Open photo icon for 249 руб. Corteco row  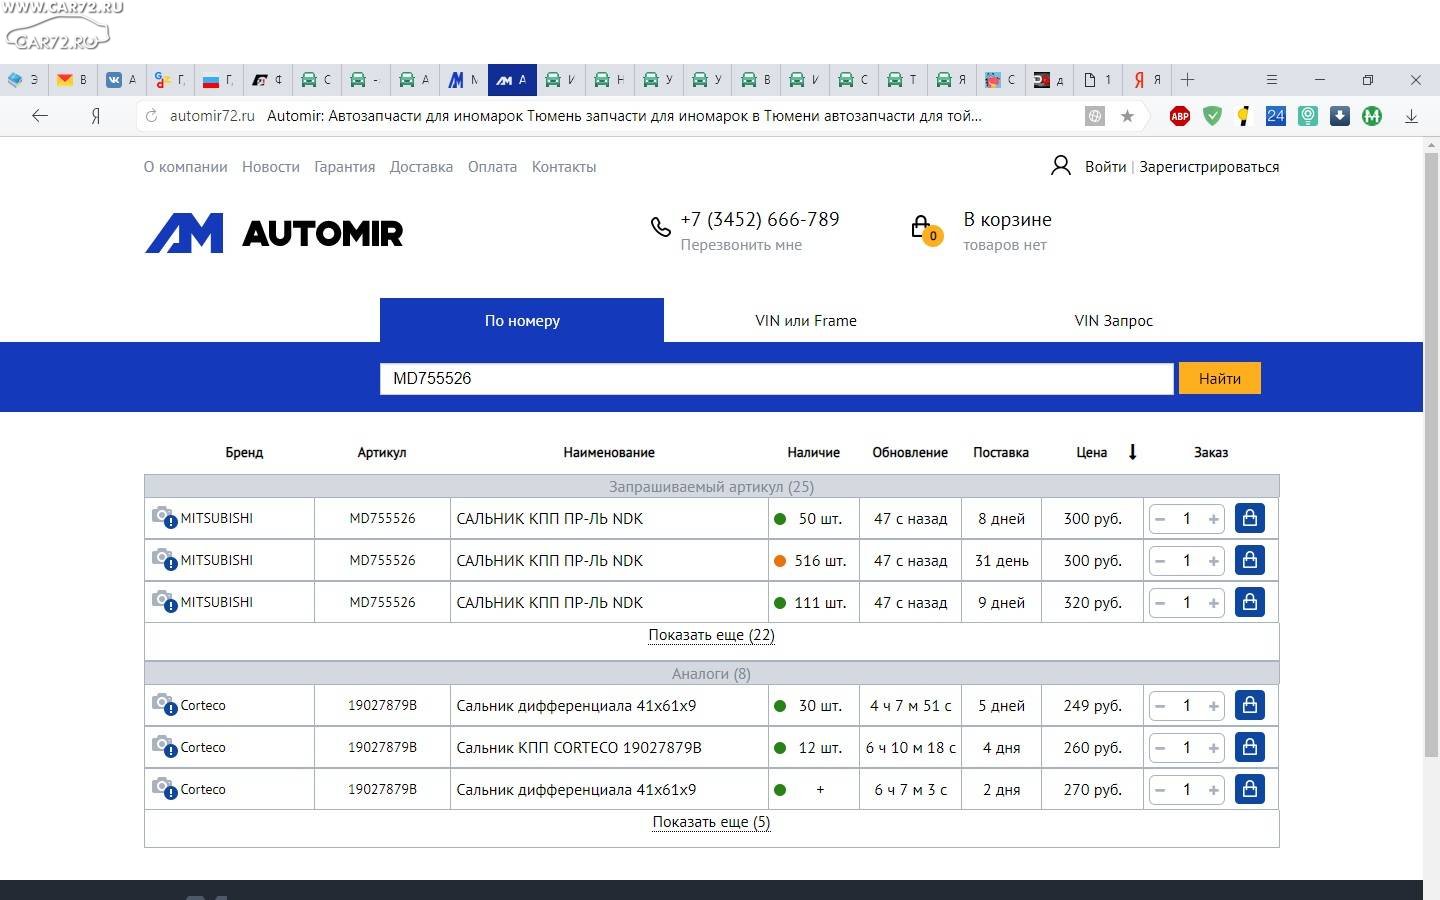(x=164, y=704)
